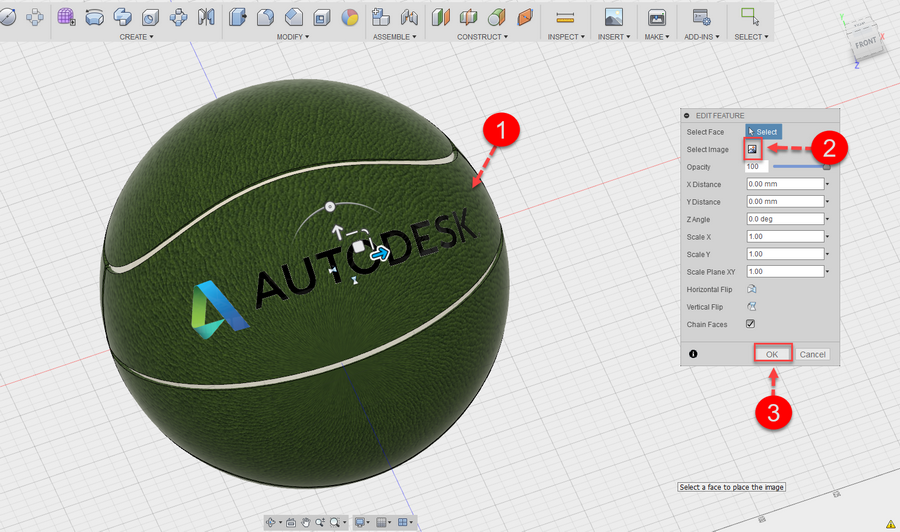900x532 pixels.
Task: Open the MODIFY menu
Action: (x=293, y=37)
